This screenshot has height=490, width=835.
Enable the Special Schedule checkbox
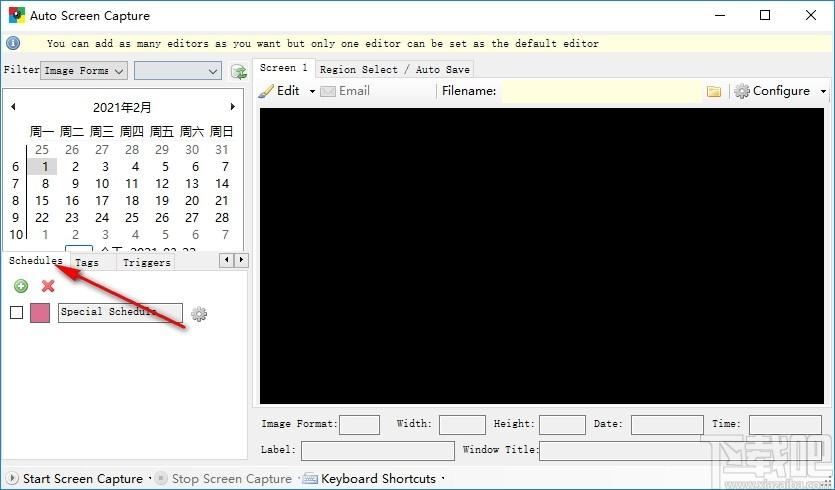(16, 313)
